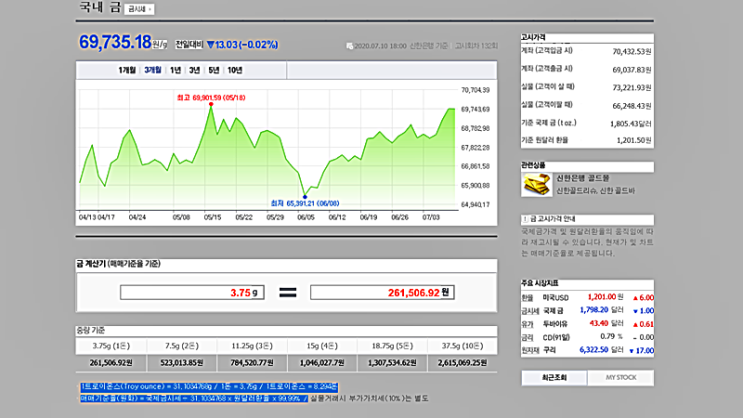Click the 미국USD indicator name
The width and height of the screenshot is (743, 418).
pyautogui.click(x=555, y=298)
